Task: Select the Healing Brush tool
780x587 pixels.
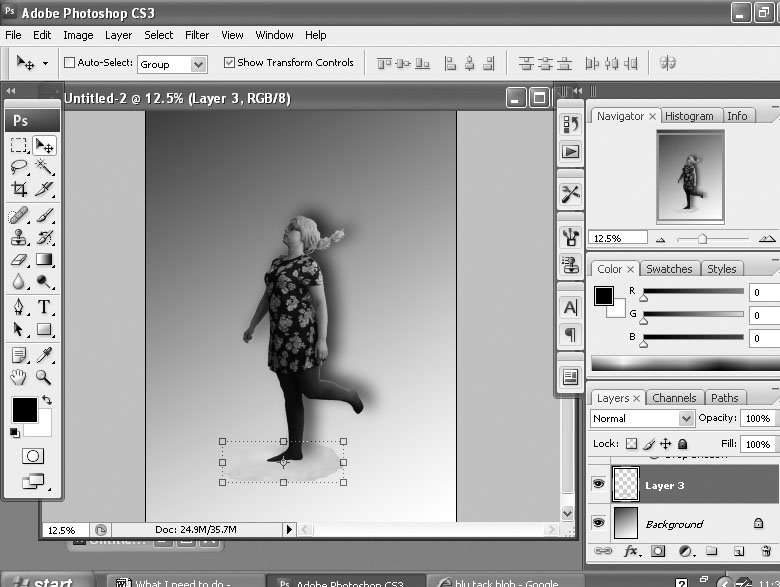Action: (x=18, y=215)
